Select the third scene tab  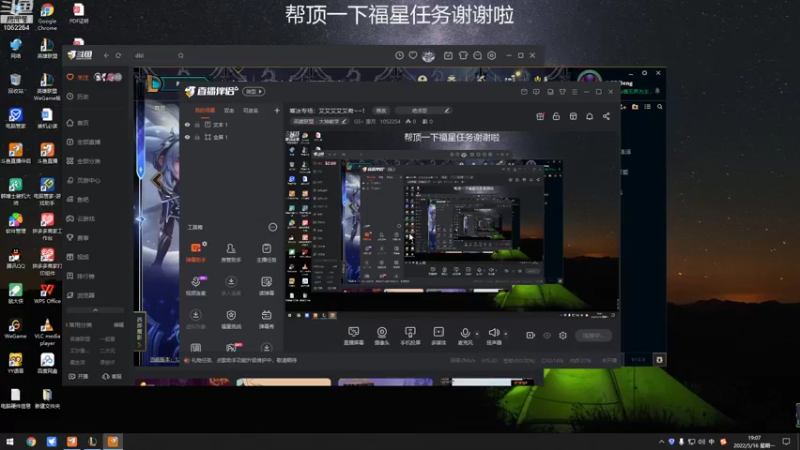251,110
